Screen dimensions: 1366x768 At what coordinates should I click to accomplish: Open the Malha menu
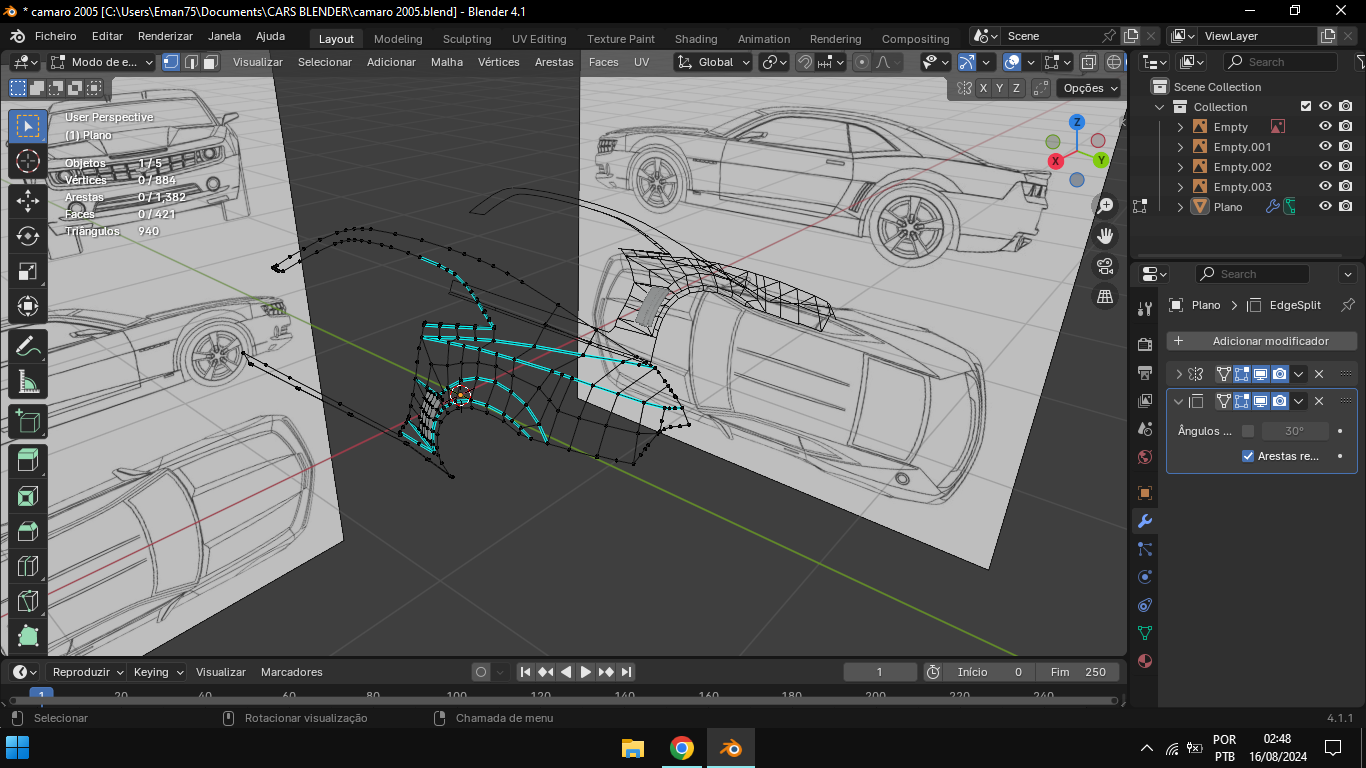(x=447, y=62)
